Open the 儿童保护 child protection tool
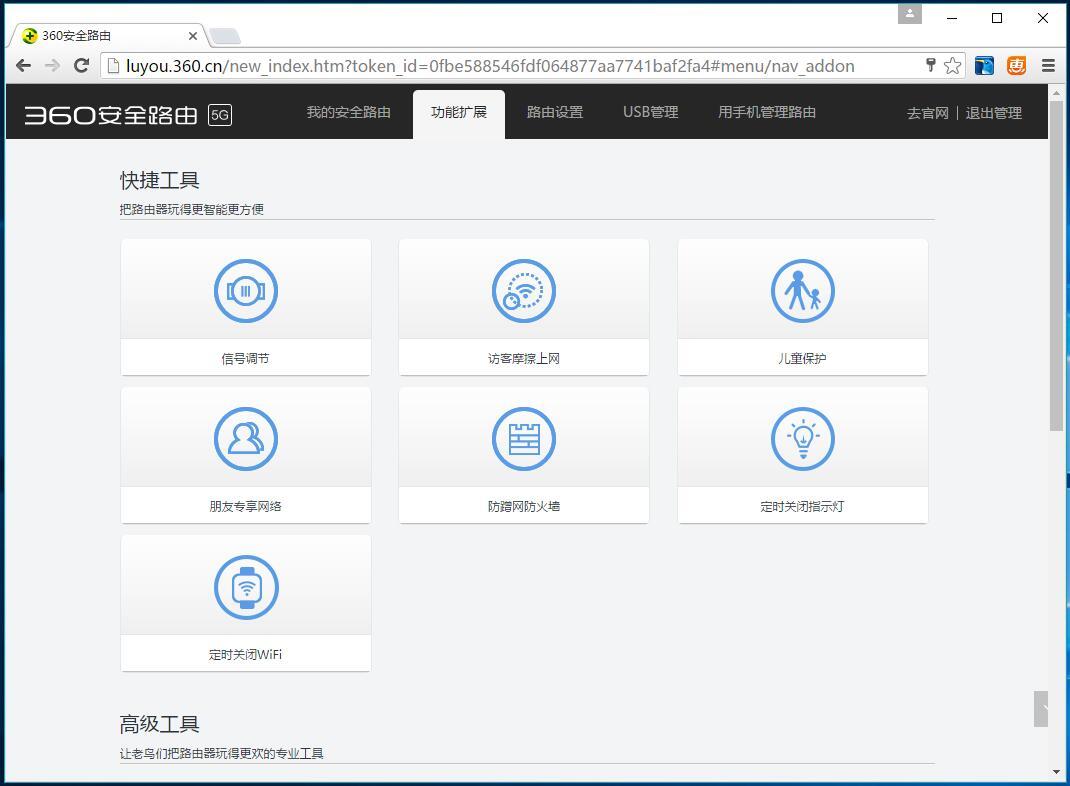This screenshot has width=1070, height=786. tap(802, 305)
